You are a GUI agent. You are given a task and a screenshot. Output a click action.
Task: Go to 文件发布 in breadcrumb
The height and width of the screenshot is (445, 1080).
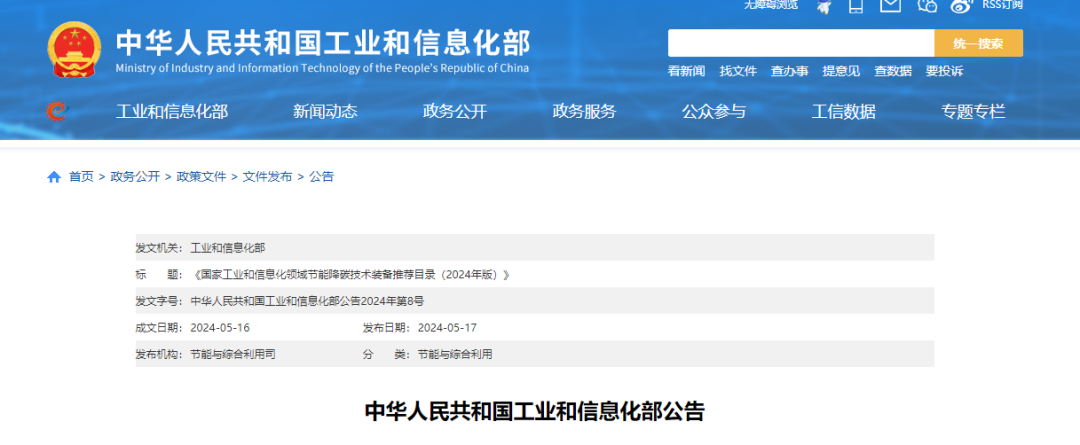(x=267, y=177)
